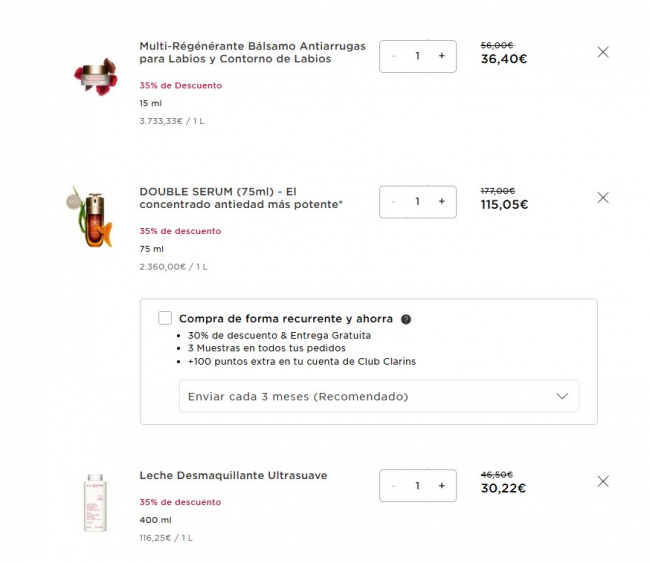Click the Leche Desmaquillante quantity field
Image resolution: width=650 pixels, height=563 pixels.
(x=417, y=485)
